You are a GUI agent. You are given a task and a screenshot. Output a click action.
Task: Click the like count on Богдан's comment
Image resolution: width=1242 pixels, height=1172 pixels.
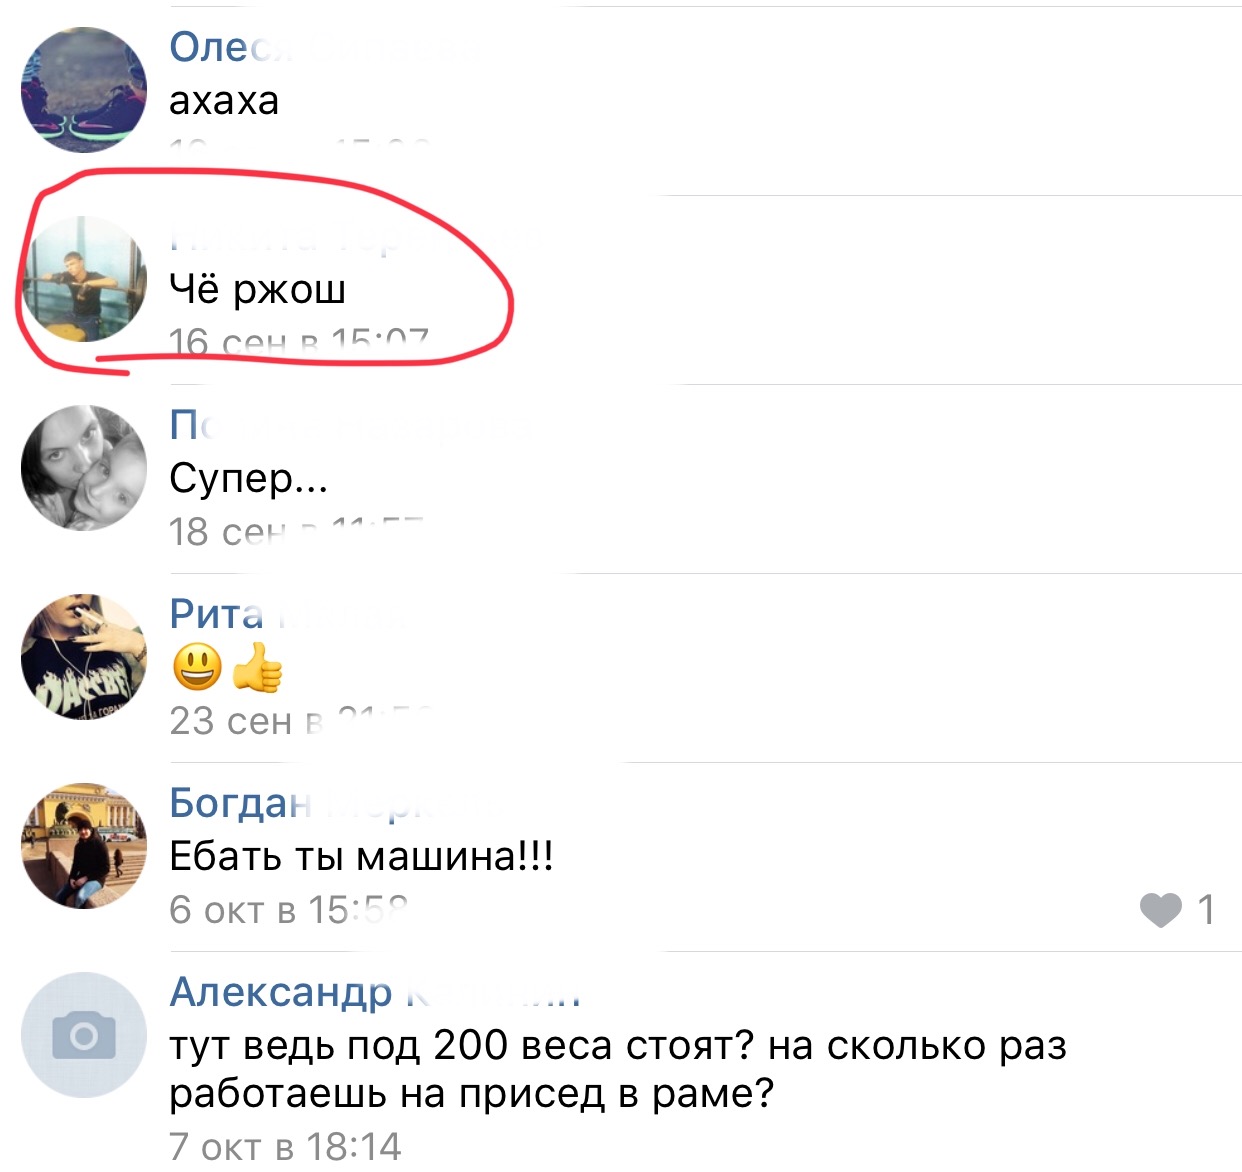pos(1206,910)
